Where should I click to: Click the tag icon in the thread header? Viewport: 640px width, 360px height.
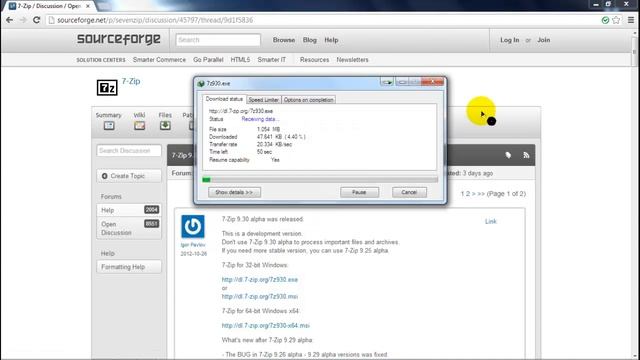click(508, 155)
